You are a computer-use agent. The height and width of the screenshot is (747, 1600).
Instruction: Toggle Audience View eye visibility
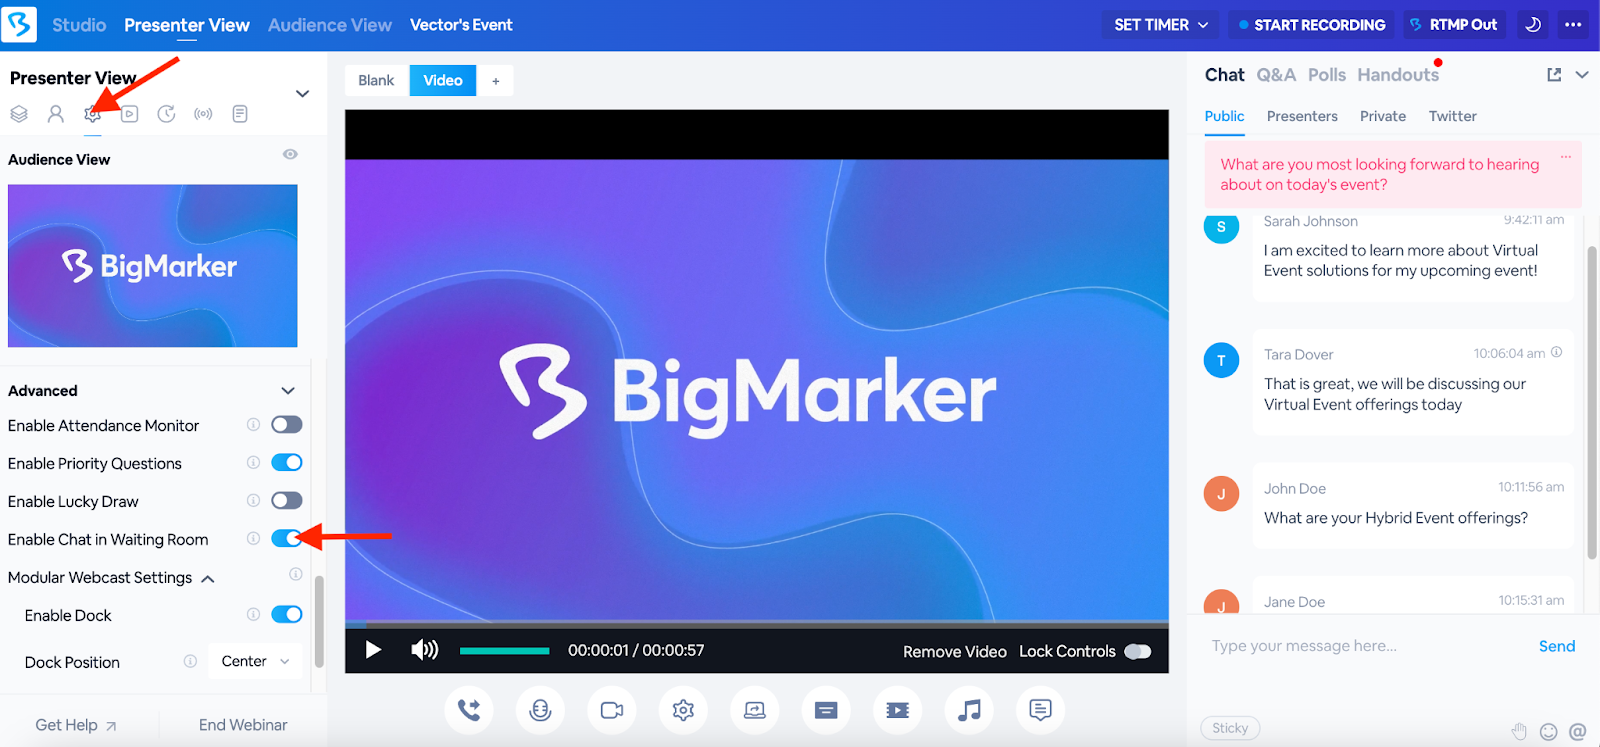290,154
